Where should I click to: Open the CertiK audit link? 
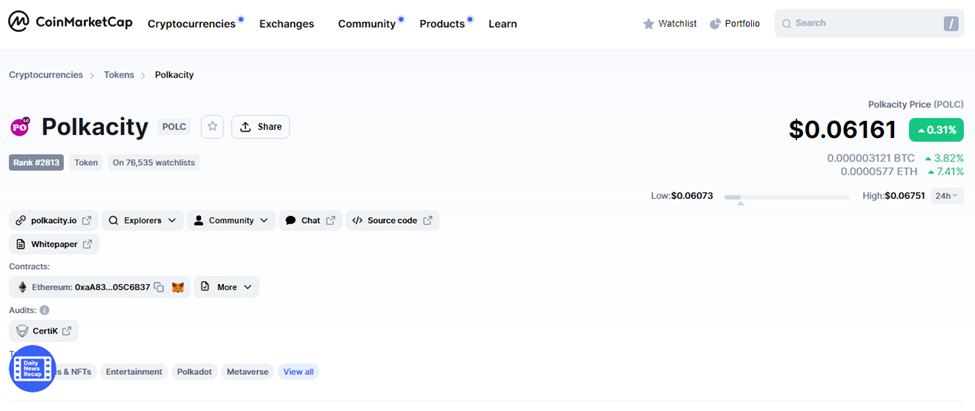(44, 331)
